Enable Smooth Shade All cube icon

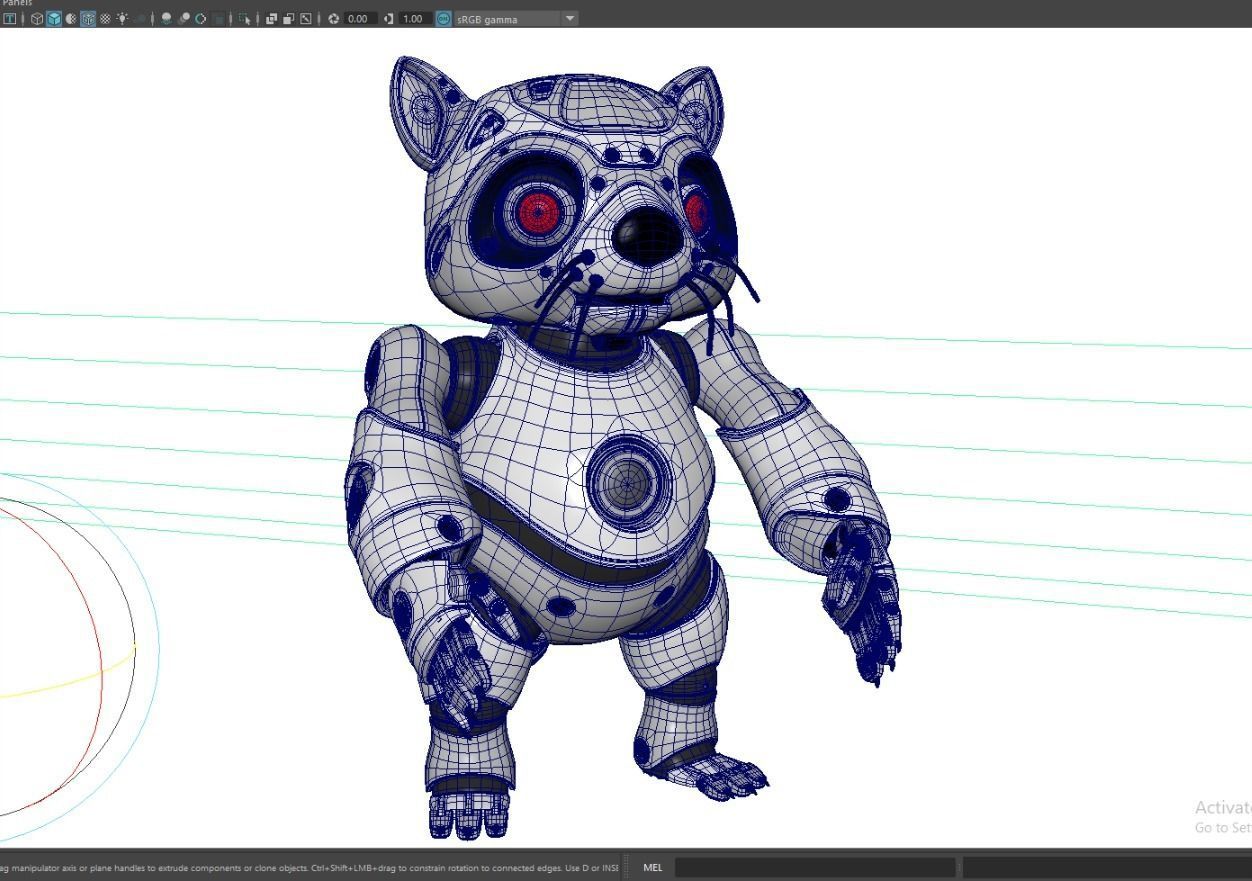[x=54, y=19]
